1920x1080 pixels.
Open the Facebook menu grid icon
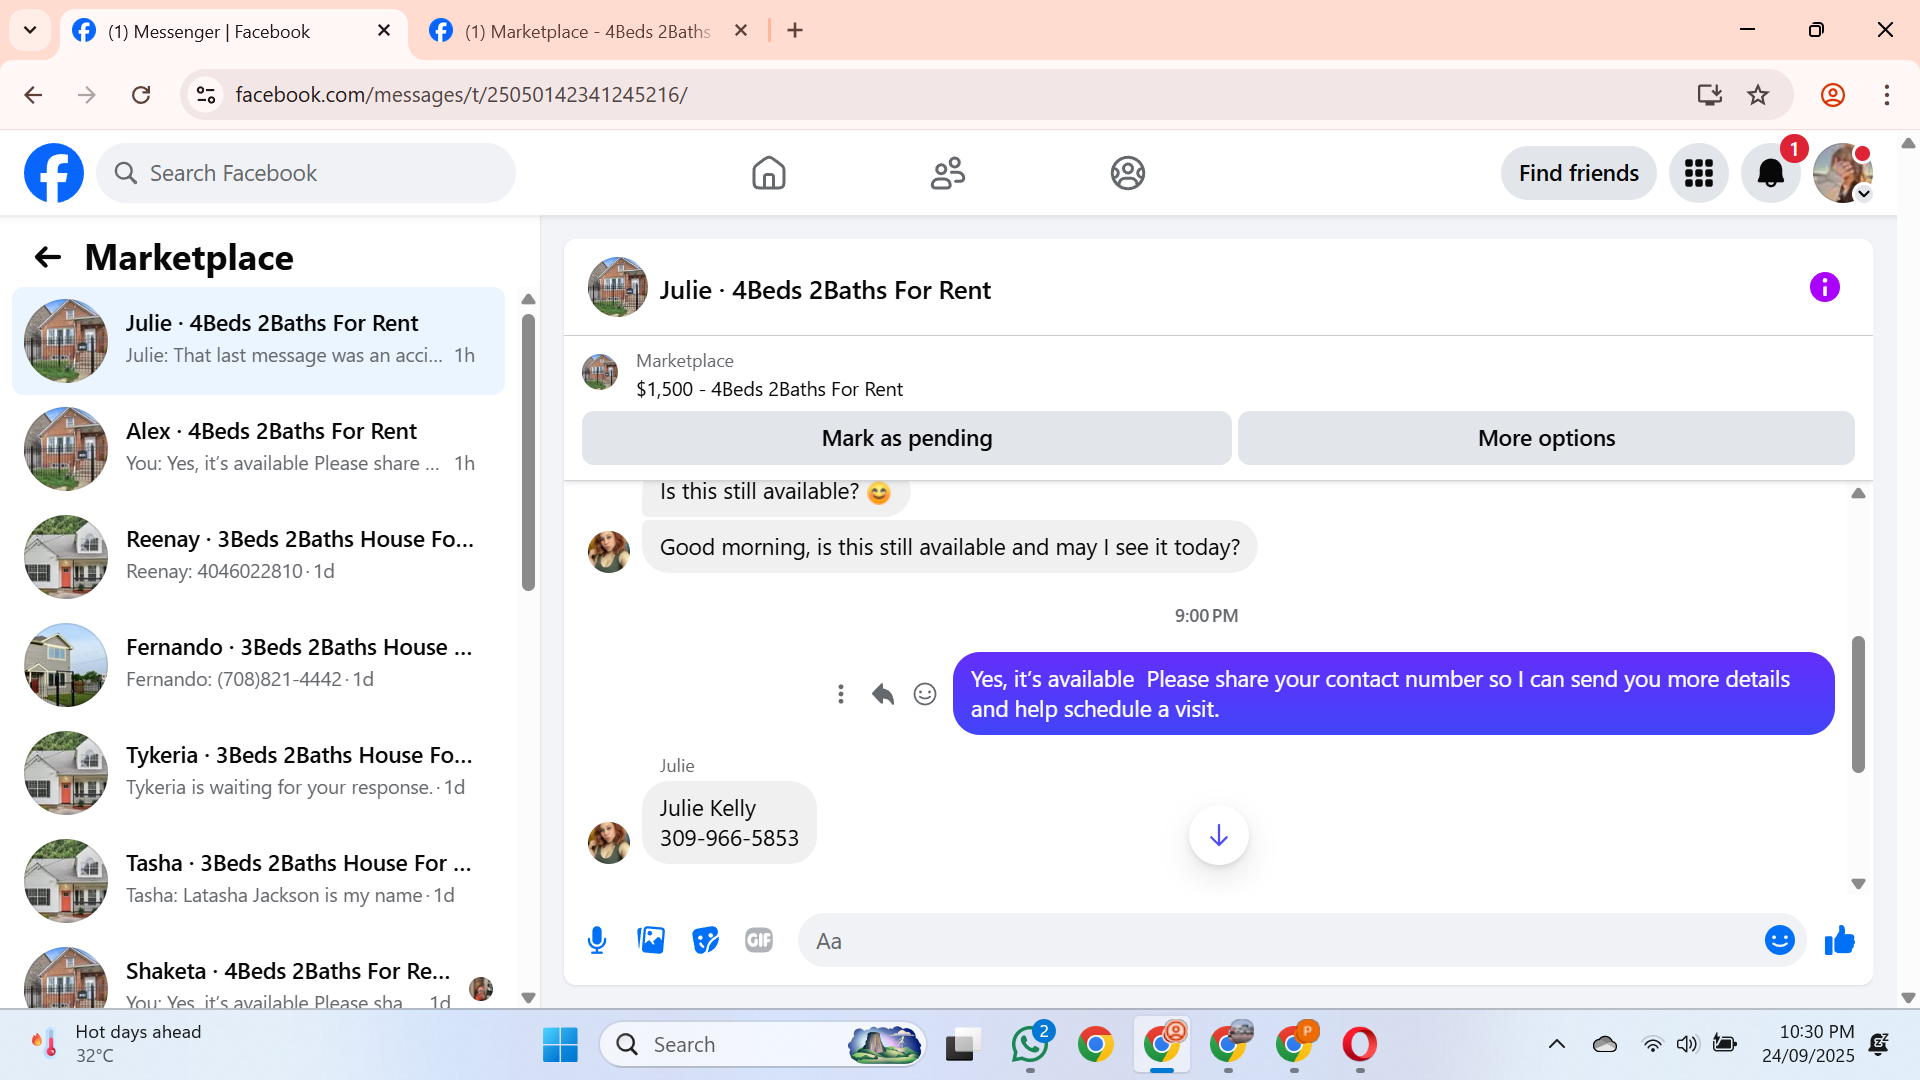point(1698,173)
